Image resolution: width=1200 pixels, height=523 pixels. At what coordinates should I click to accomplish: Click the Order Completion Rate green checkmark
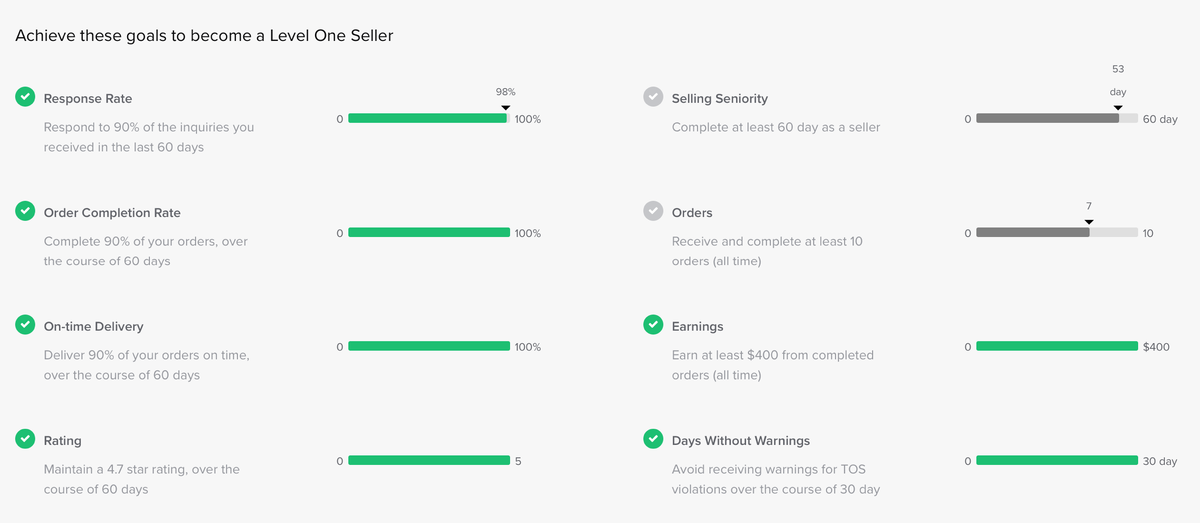pyautogui.click(x=25, y=211)
